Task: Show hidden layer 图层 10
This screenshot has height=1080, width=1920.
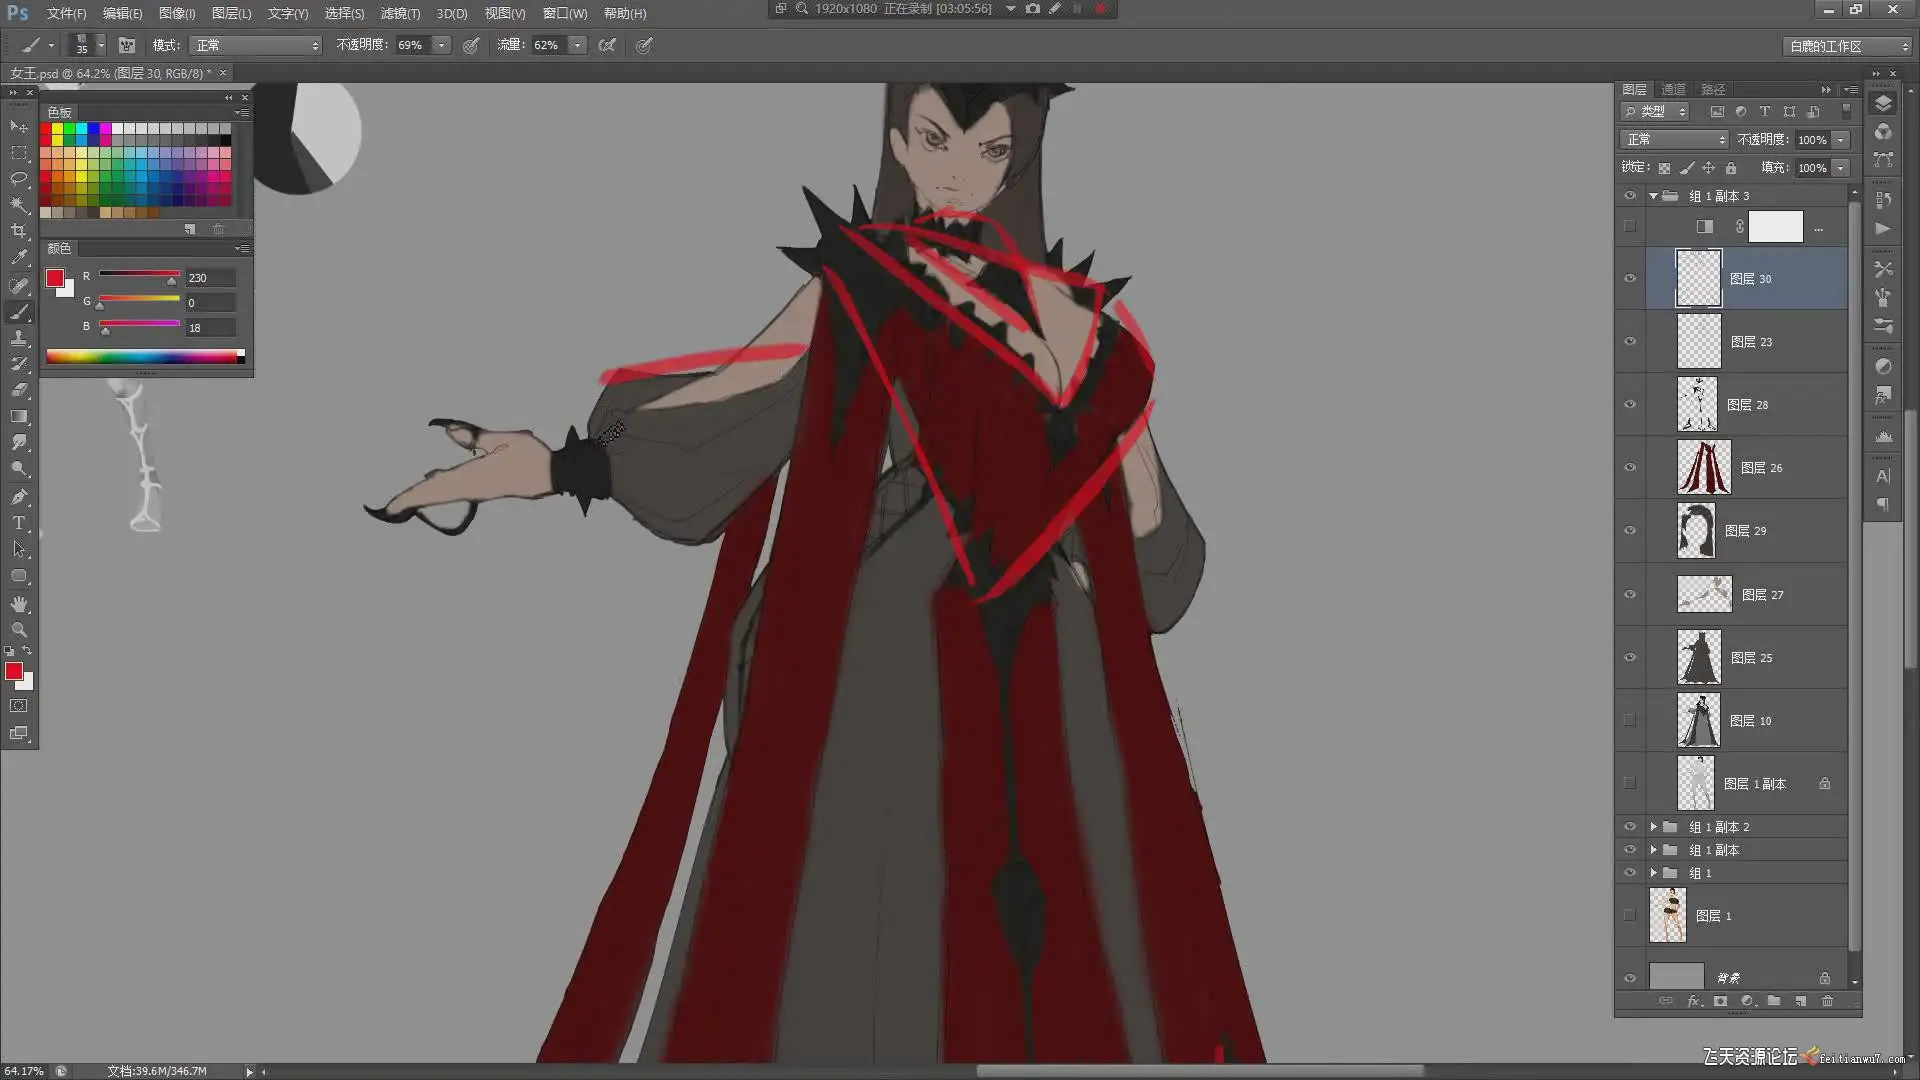Action: 1630,720
